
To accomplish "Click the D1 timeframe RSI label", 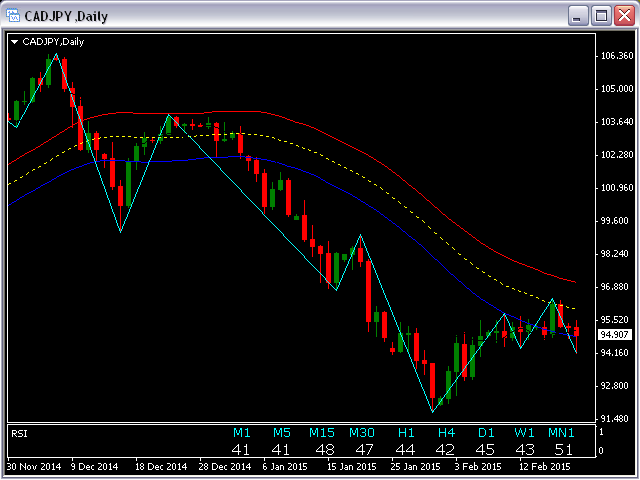I will pyautogui.click(x=486, y=433).
